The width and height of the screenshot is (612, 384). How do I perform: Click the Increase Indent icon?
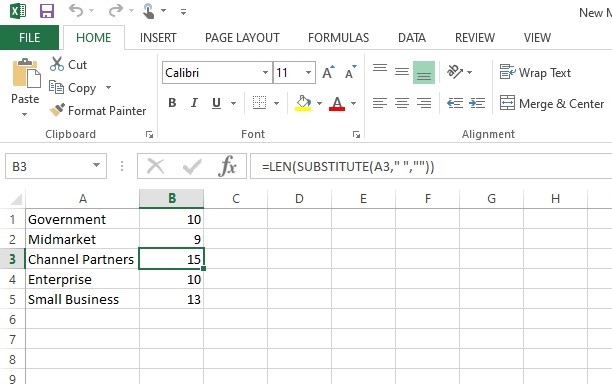point(477,103)
